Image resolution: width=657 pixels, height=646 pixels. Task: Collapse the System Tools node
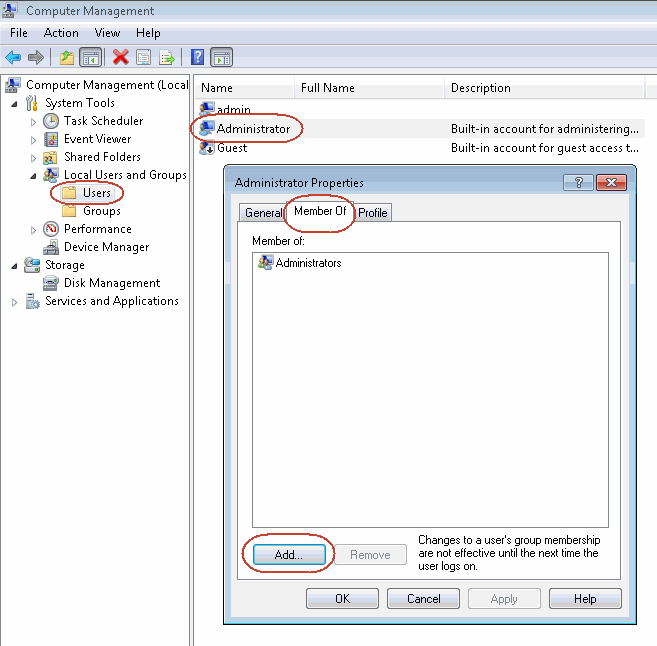pos(14,104)
